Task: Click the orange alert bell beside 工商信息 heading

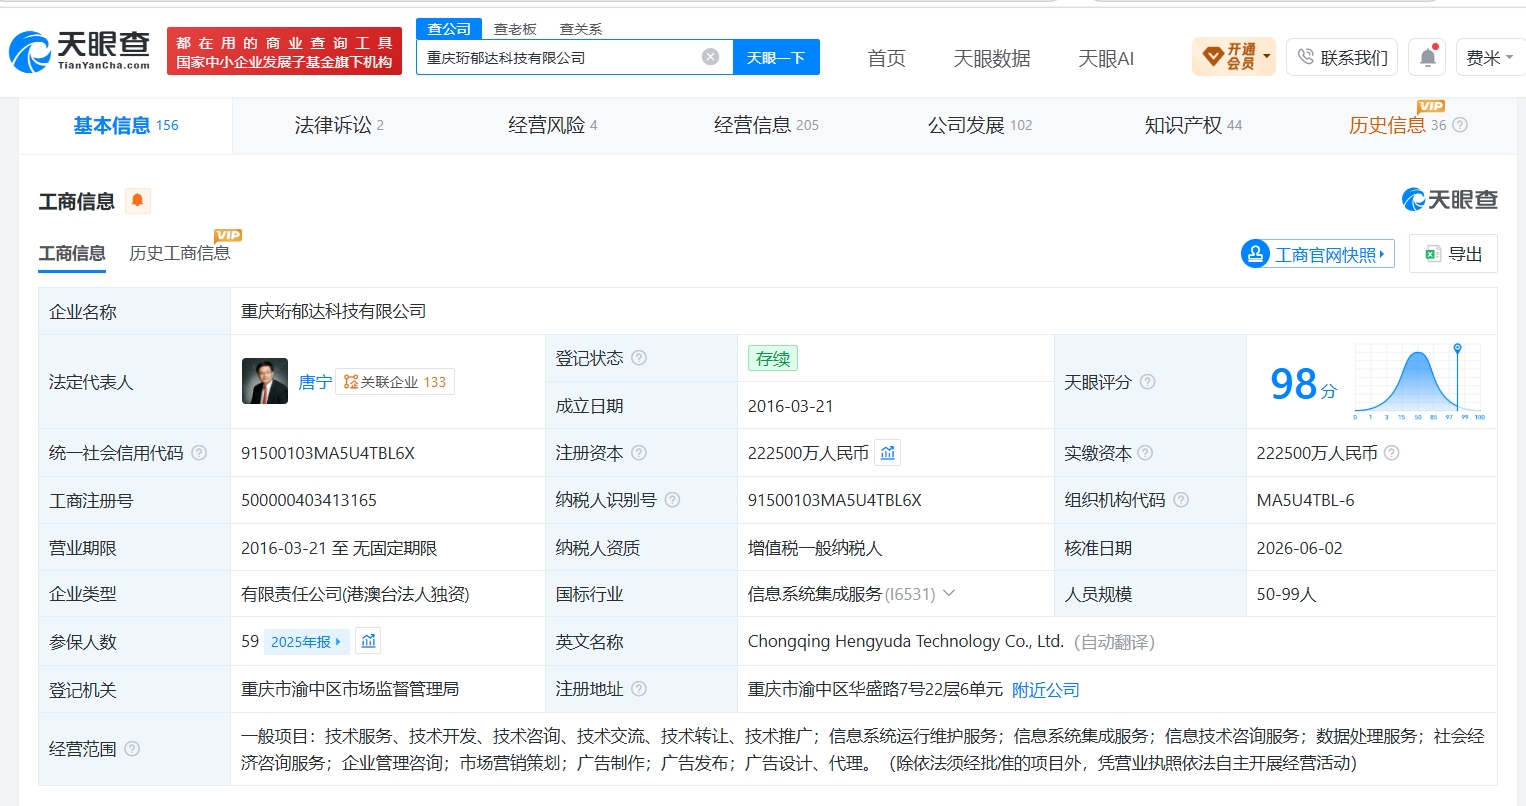Action: tap(138, 201)
